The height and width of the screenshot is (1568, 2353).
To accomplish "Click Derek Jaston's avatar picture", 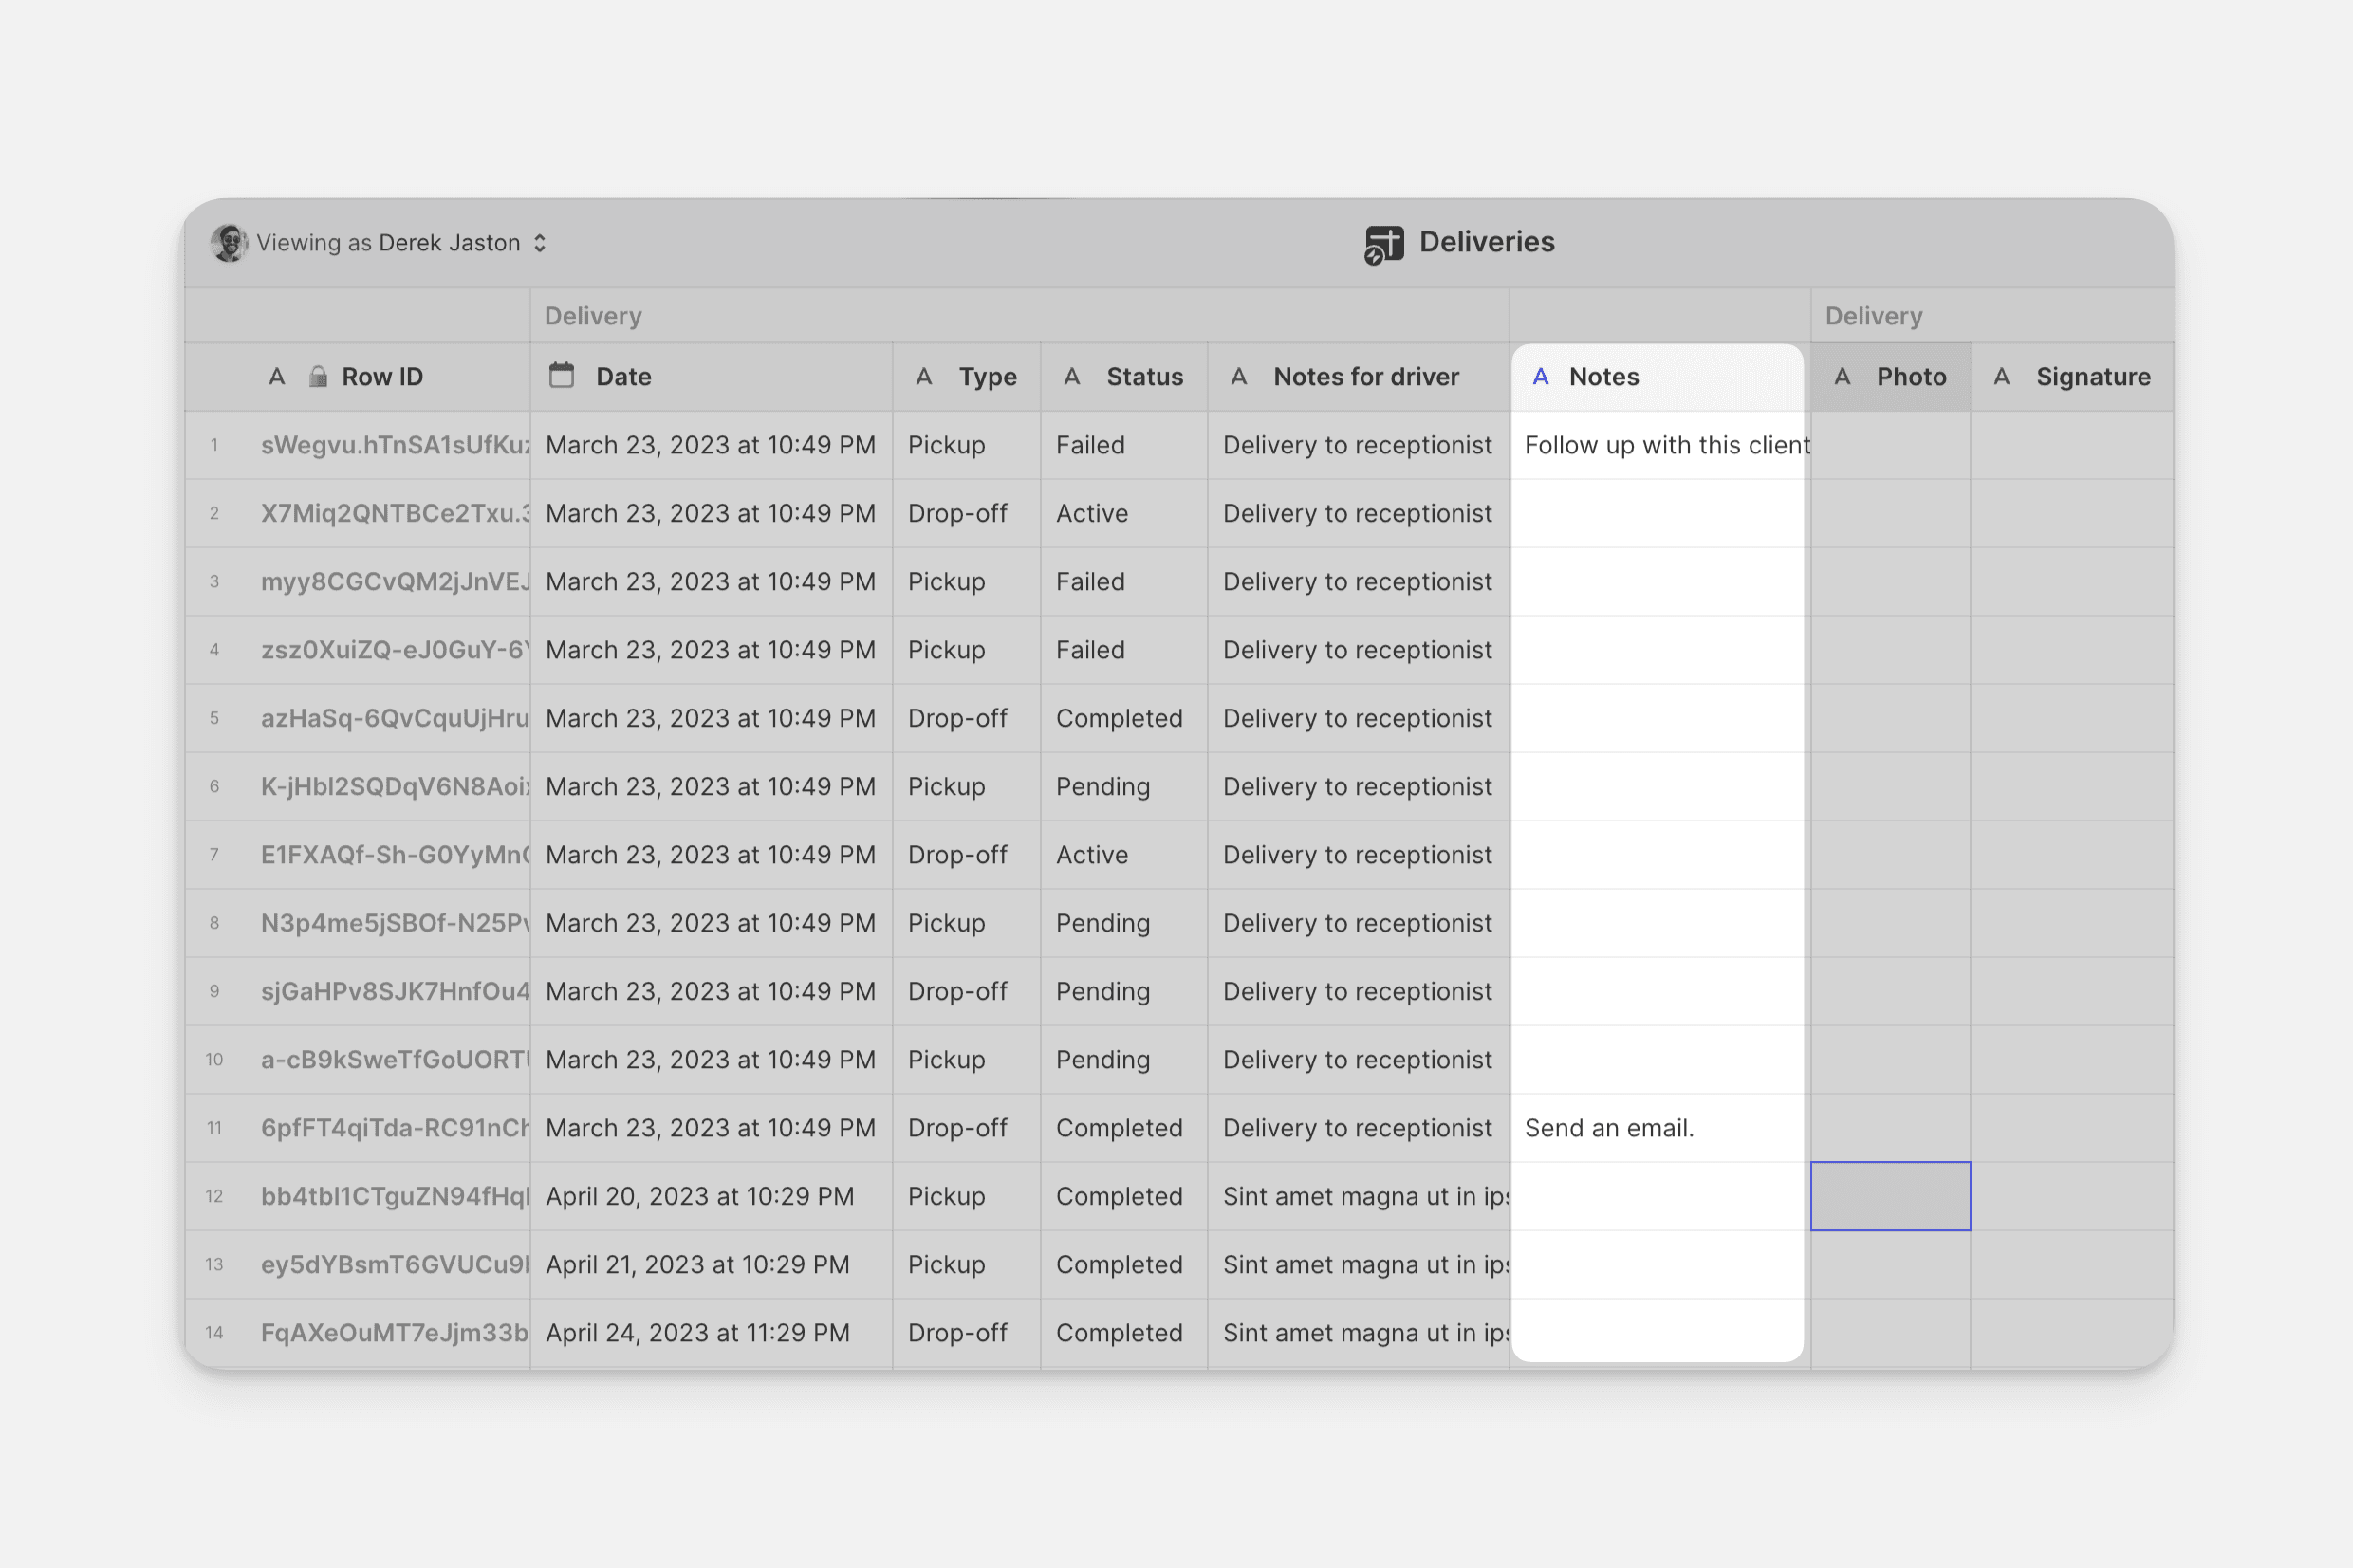I will tap(229, 243).
